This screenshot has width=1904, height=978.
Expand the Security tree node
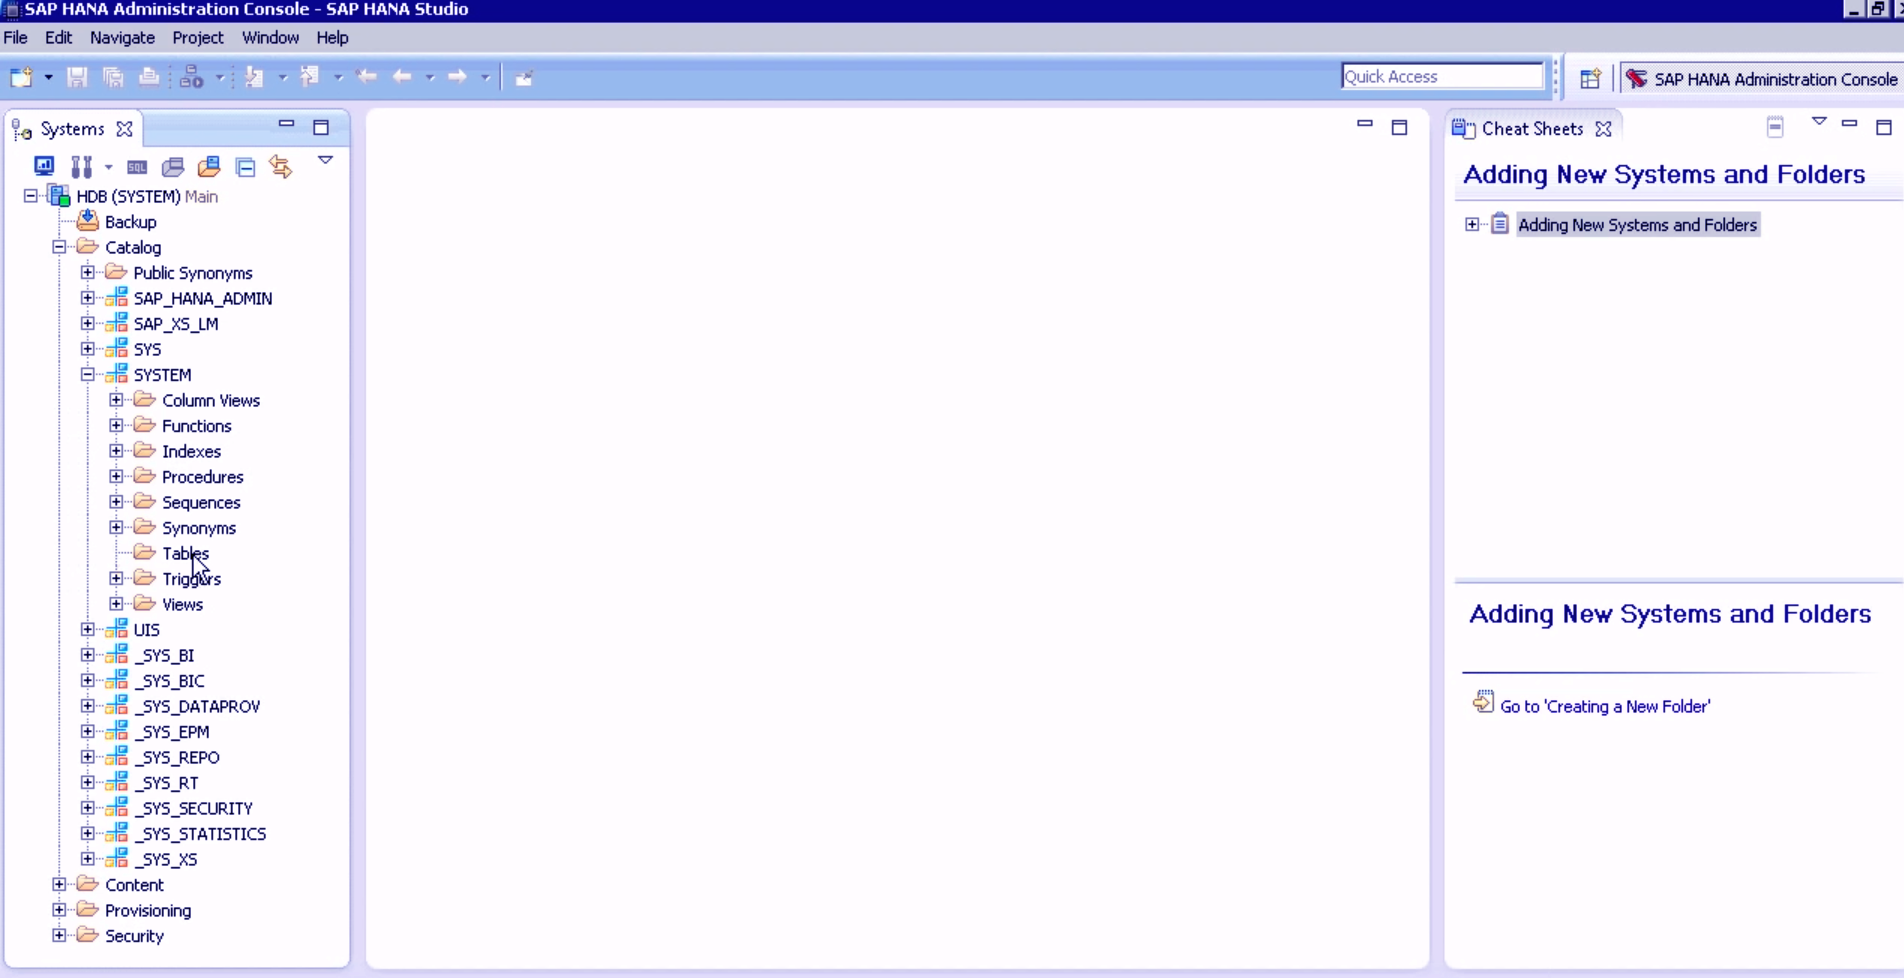tap(58, 936)
